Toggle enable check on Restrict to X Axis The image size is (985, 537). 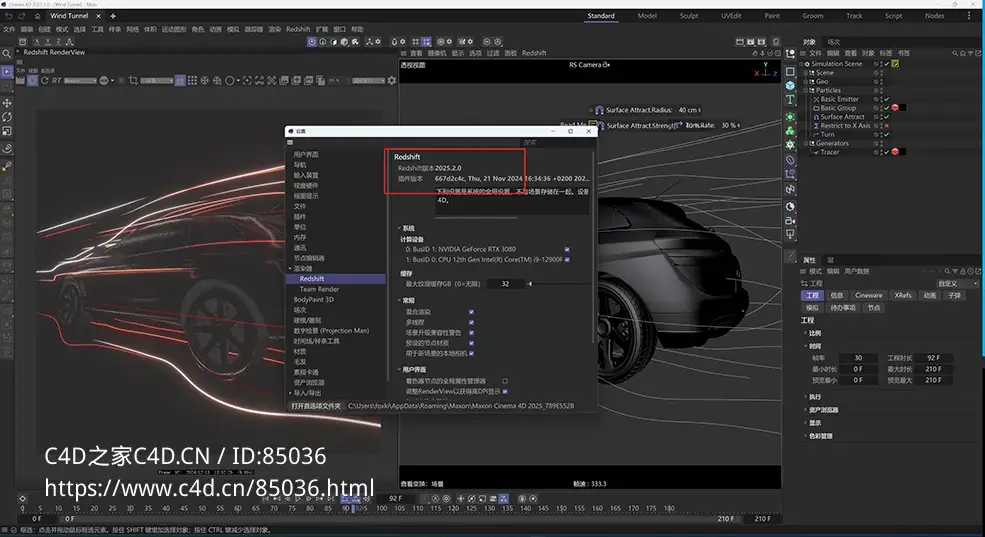[886, 126]
